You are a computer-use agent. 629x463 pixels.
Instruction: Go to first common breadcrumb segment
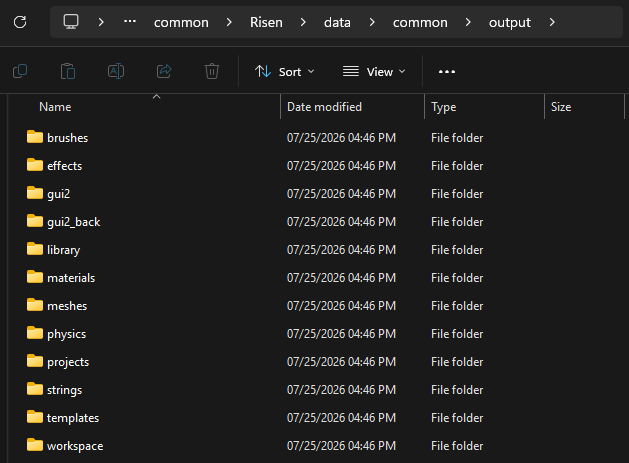[181, 22]
